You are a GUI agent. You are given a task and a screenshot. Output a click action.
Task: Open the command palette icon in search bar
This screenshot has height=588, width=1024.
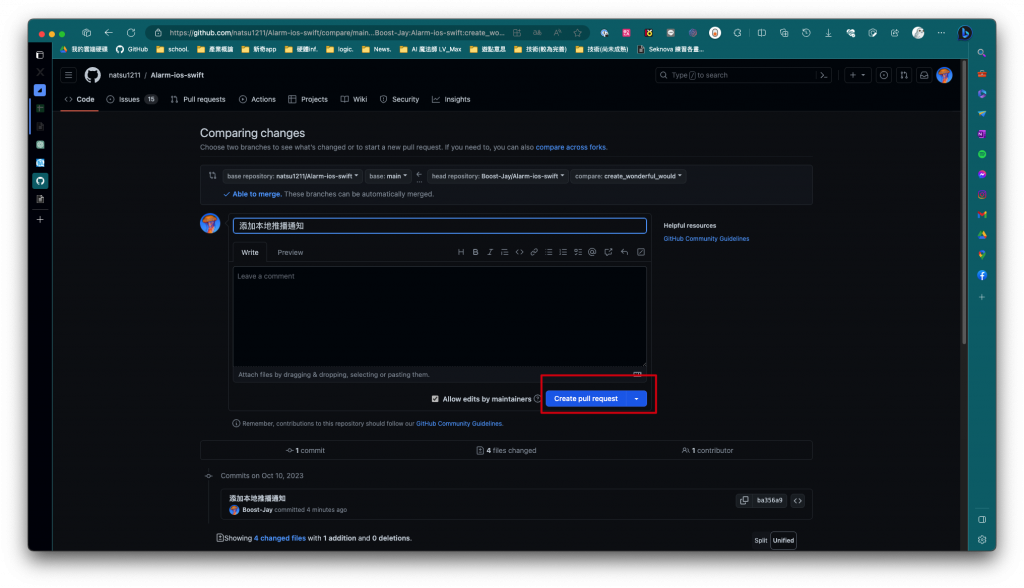tap(824, 75)
